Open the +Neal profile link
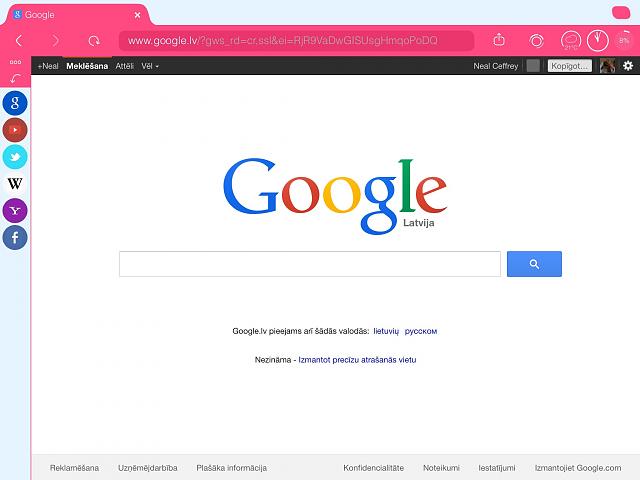Viewport: 640px width, 480px height. (48, 66)
